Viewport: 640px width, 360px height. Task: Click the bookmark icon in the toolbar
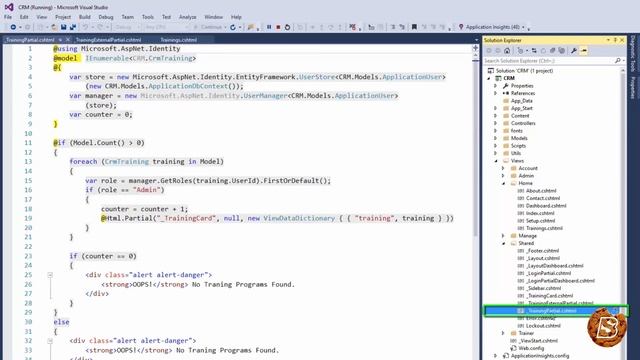414,27
